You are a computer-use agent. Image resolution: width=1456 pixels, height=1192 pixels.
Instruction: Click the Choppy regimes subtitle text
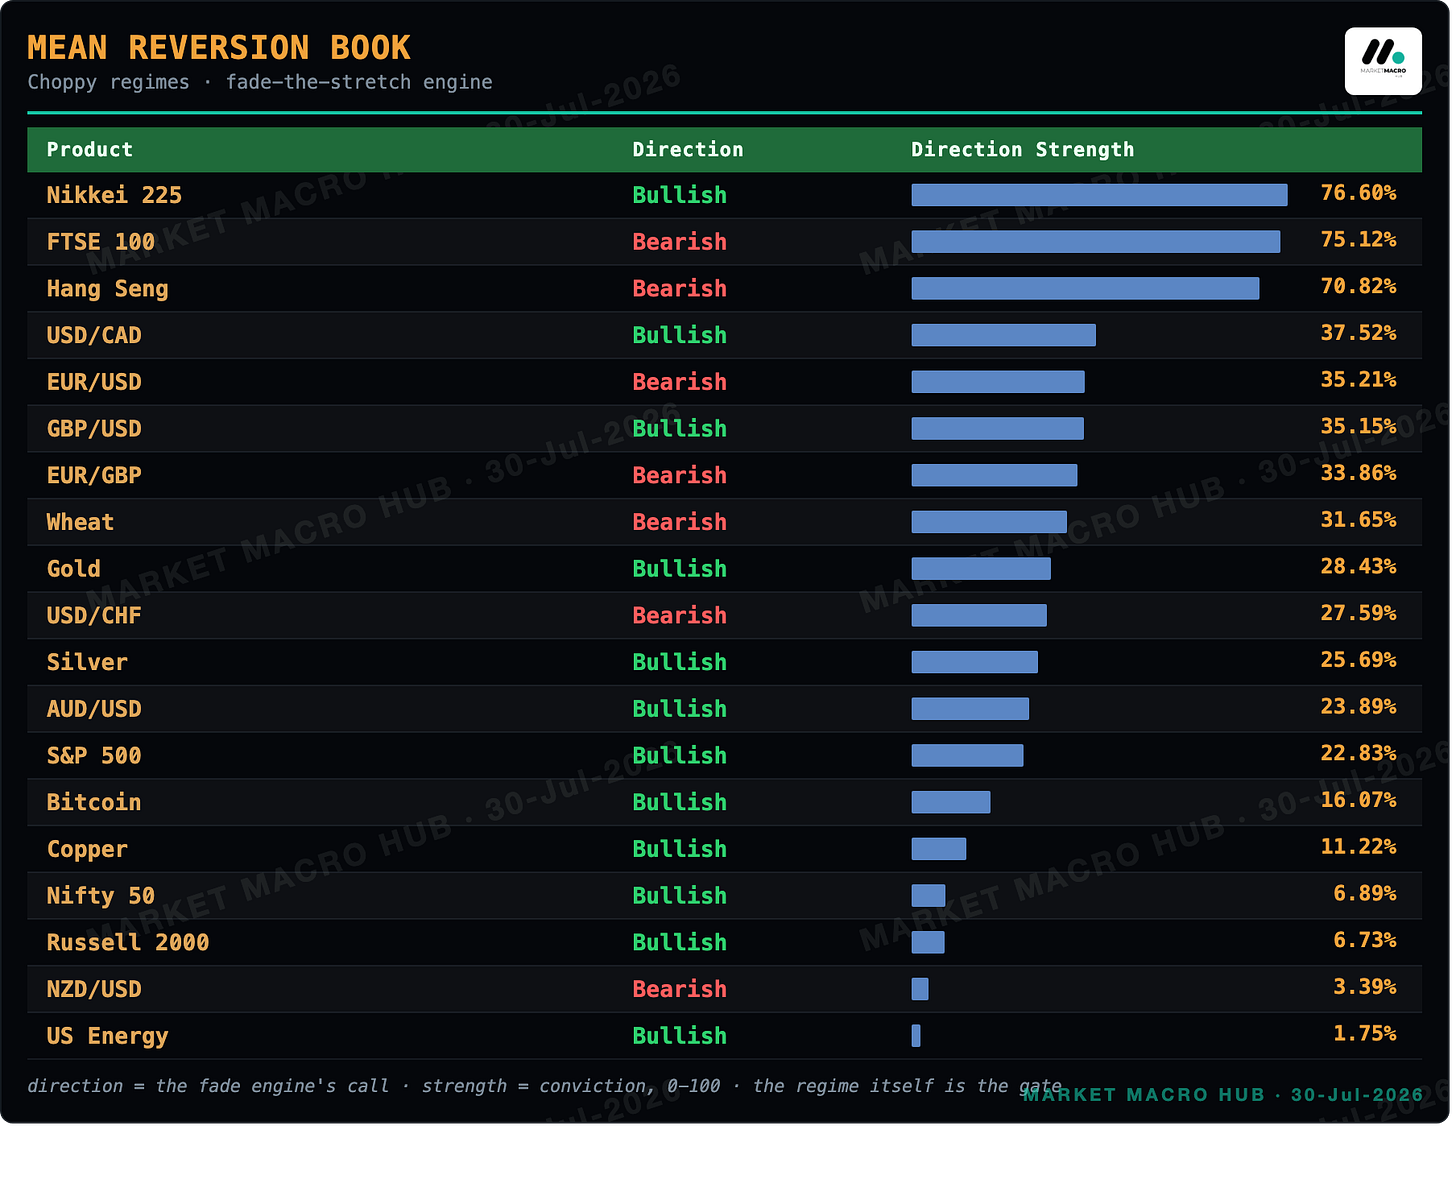(260, 82)
